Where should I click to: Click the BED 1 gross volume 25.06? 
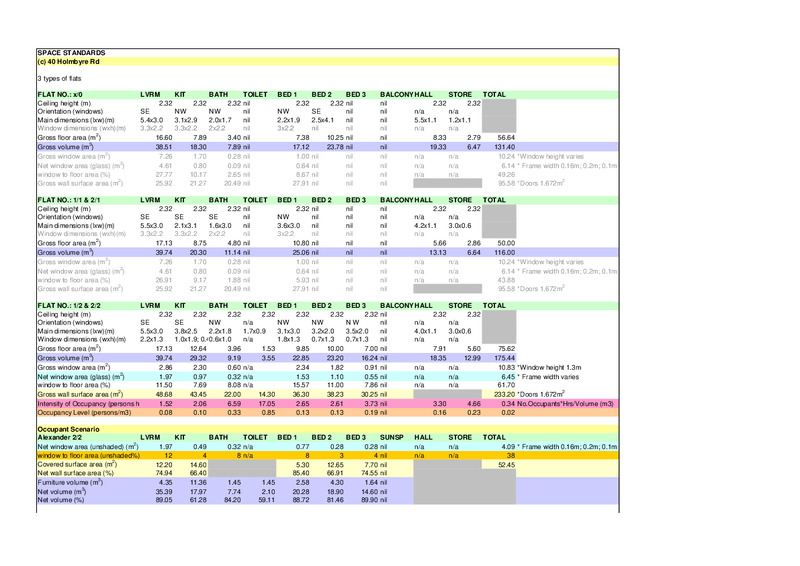click(301, 253)
